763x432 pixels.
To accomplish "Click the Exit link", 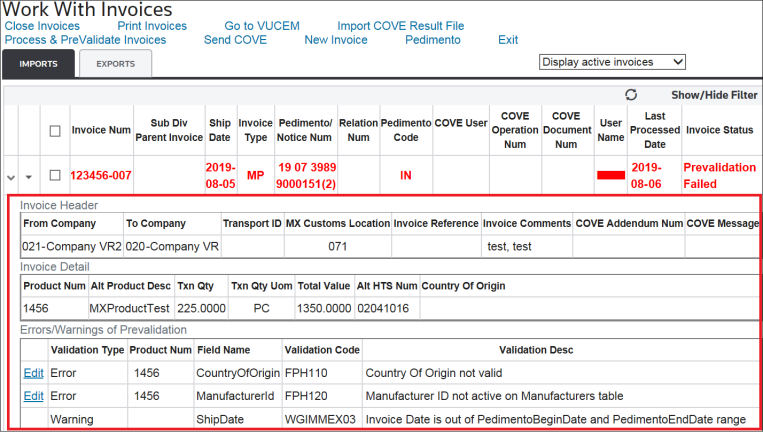I will [x=508, y=40].
